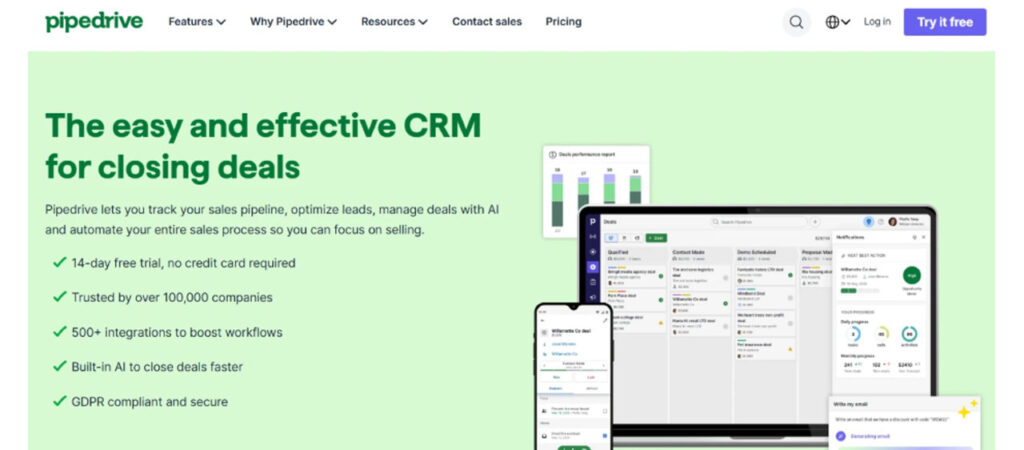Expand the Why Pipedrive menu
Image resolution: width=1024 pixels, height=450 pixels.
293,22
